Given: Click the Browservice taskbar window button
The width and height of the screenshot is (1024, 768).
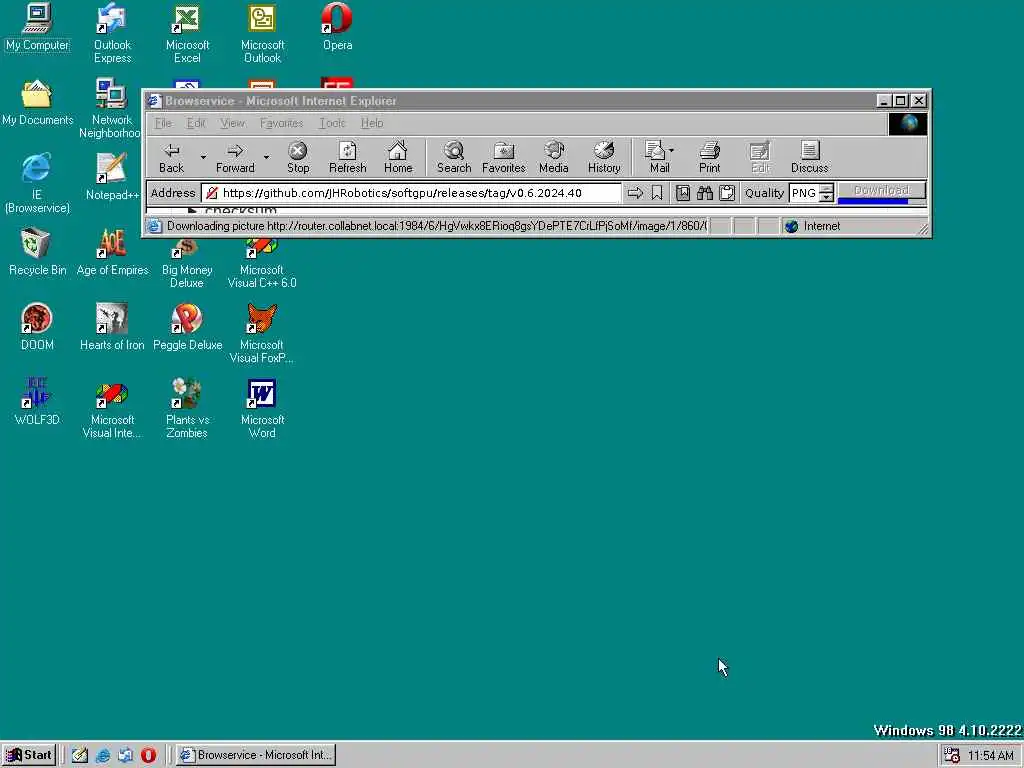Looking at the screenshot, I should [x=256, y=755].
